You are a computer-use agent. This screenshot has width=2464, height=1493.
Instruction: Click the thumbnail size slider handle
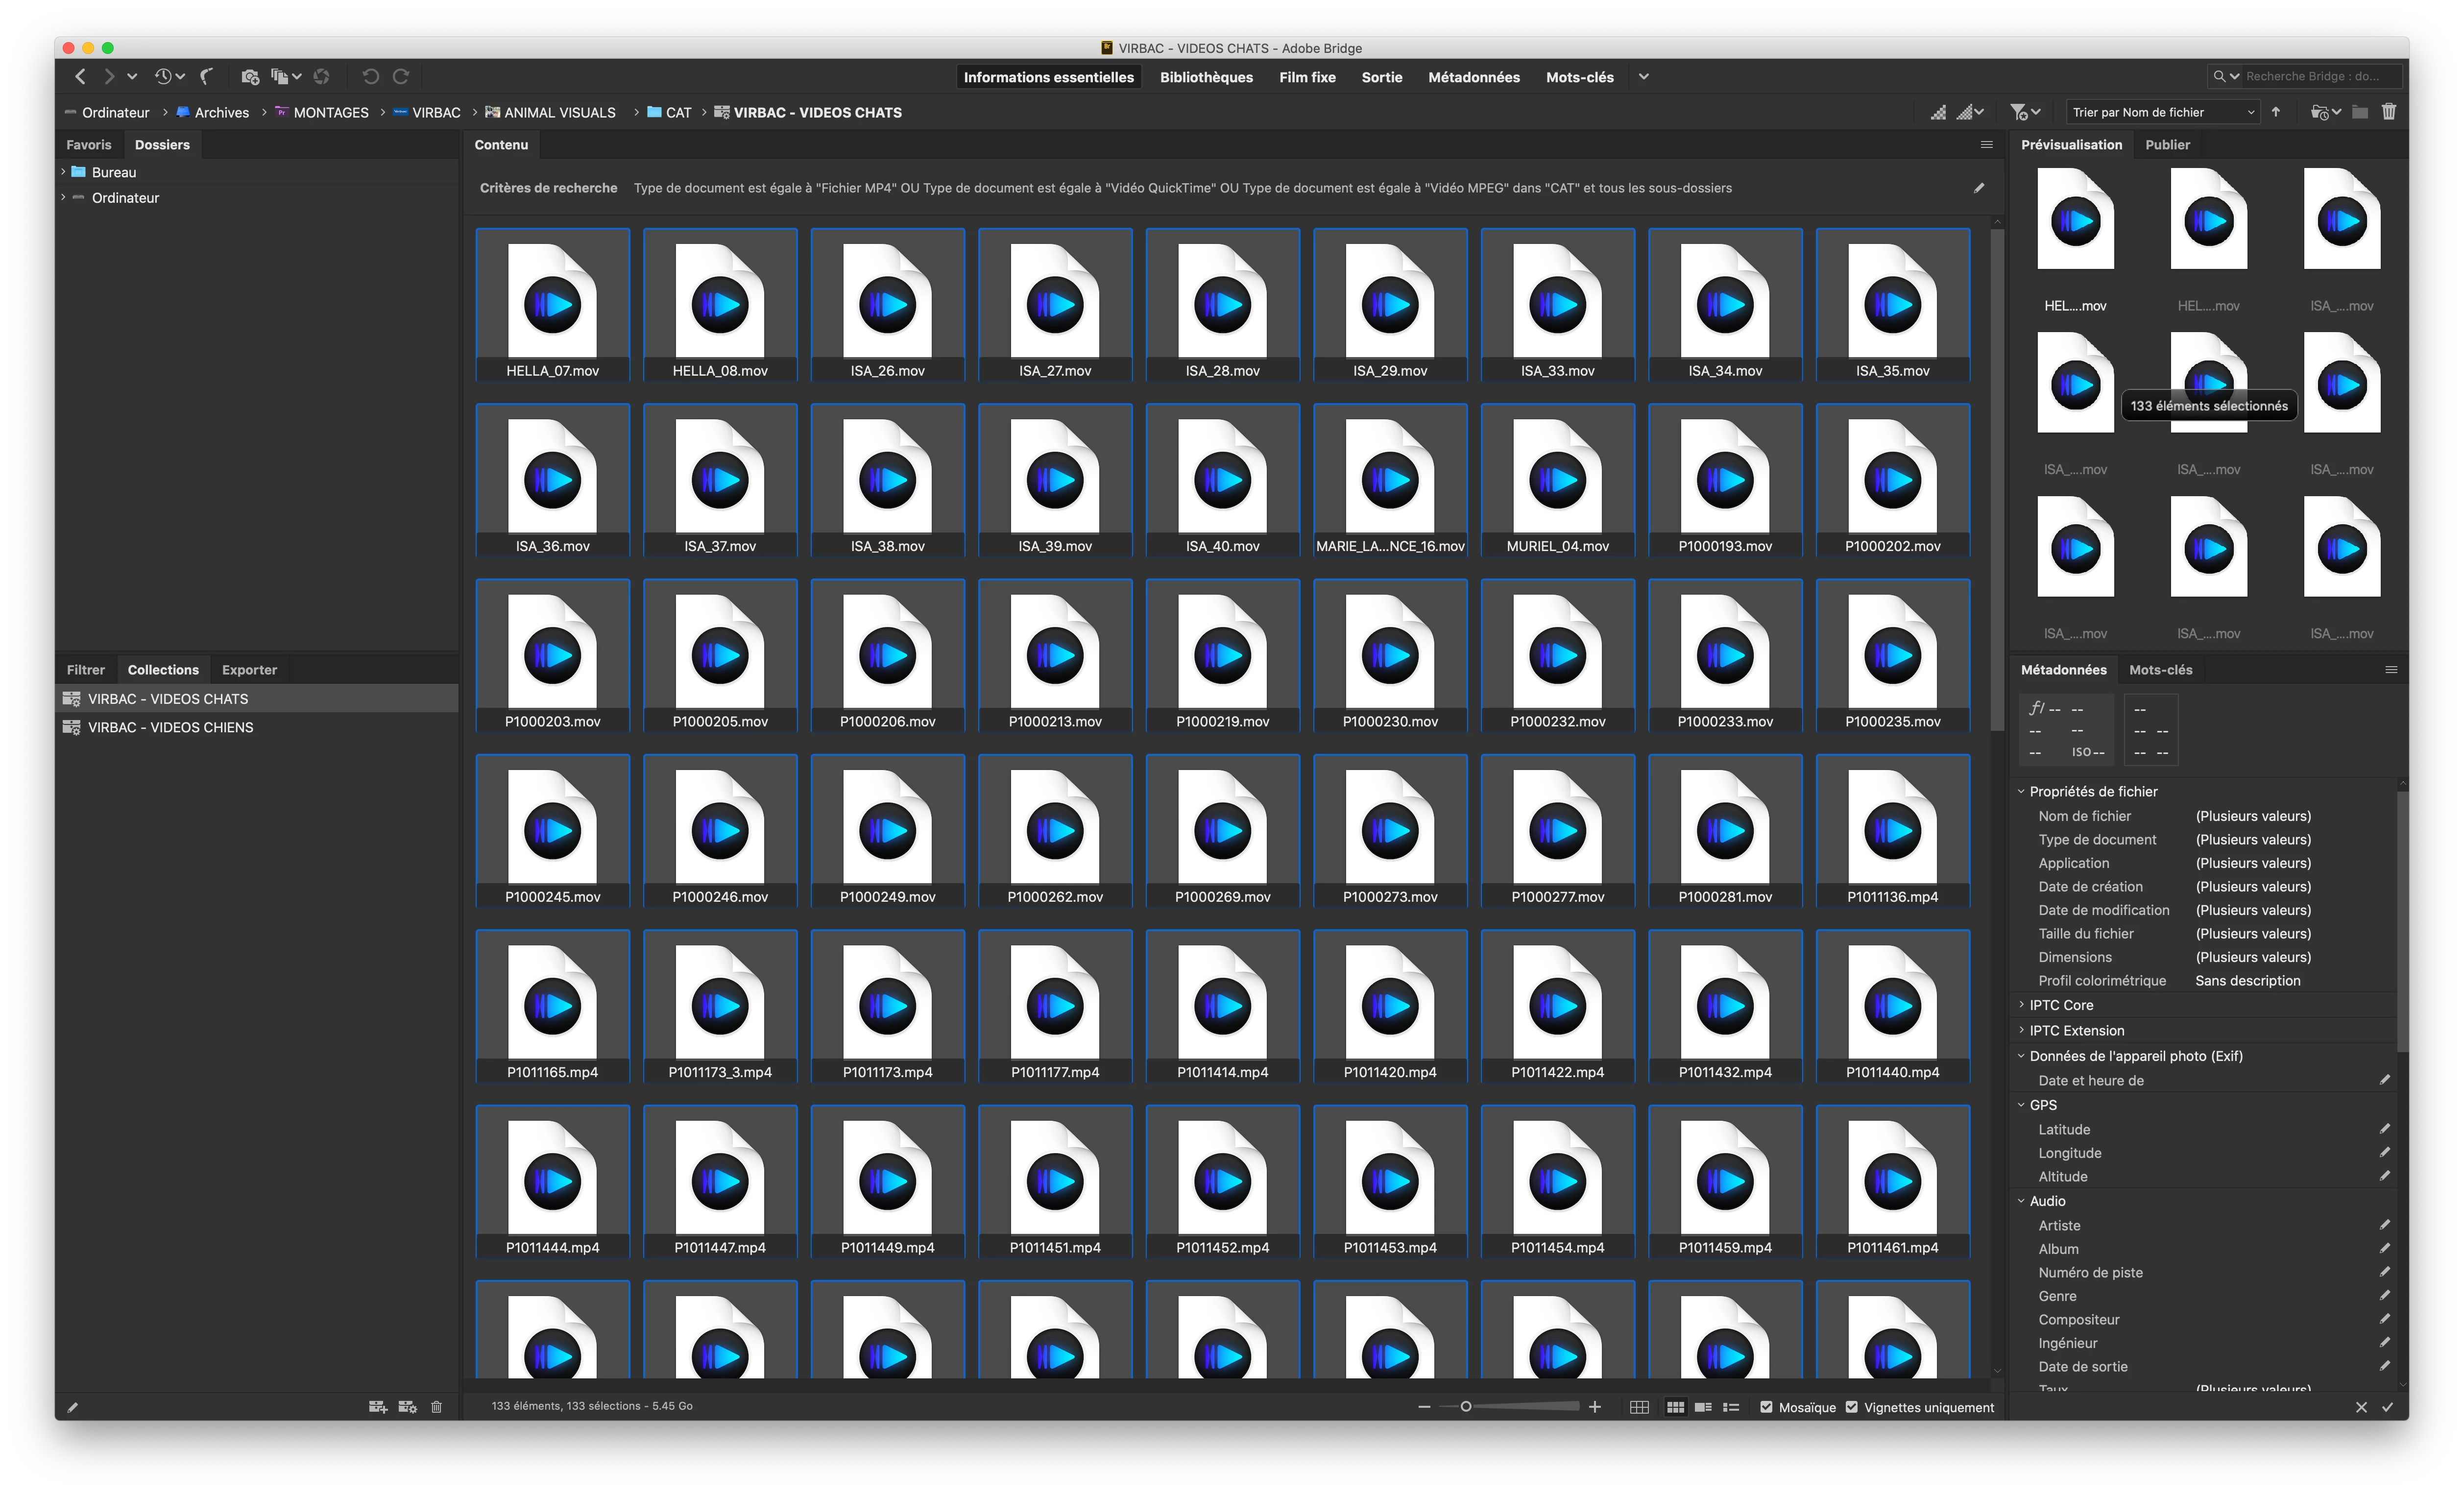coord(1466,1407)
